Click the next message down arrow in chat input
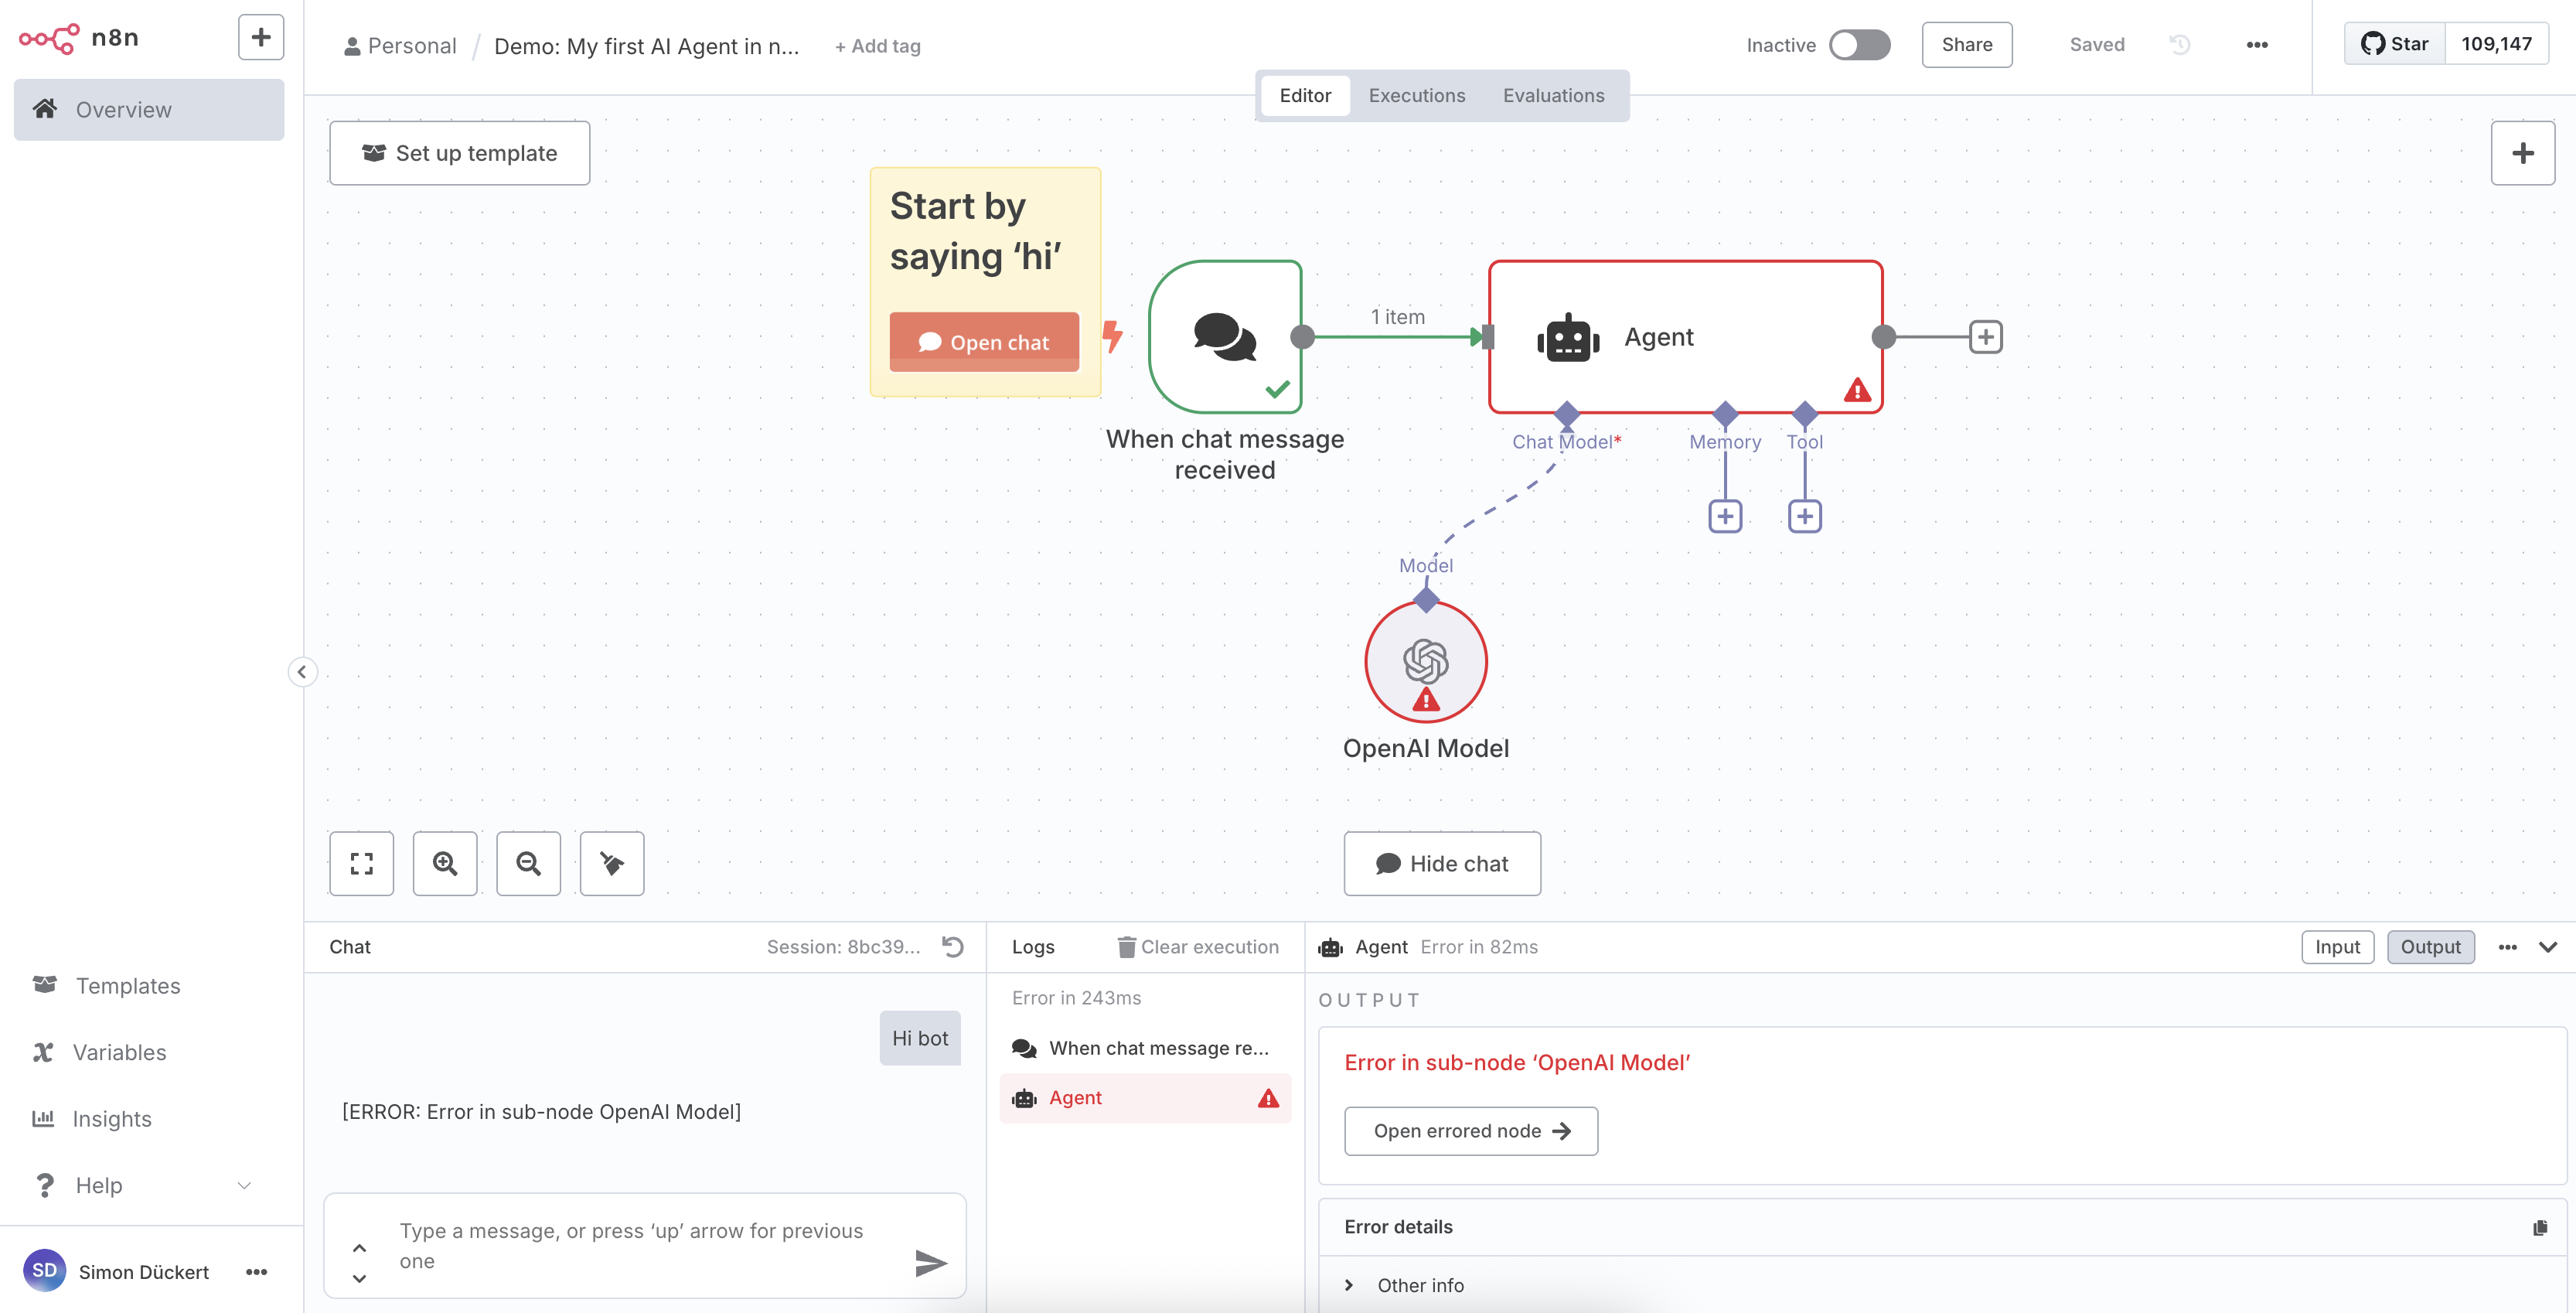Screen dimensions: 2576x1313 (359, 1278)
